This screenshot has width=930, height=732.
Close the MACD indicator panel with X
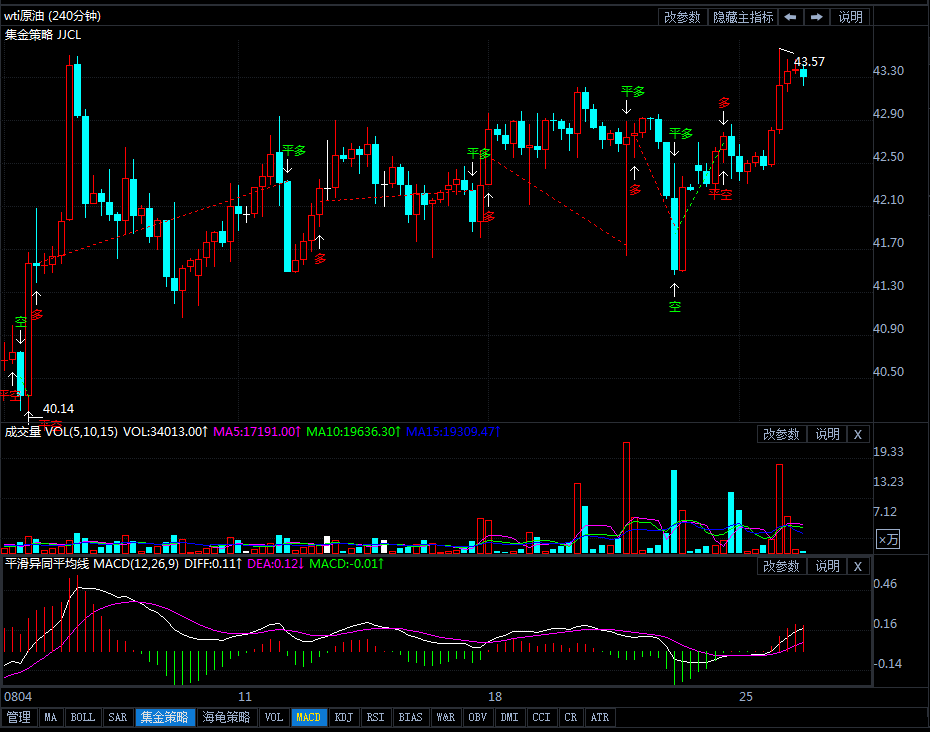858,566
